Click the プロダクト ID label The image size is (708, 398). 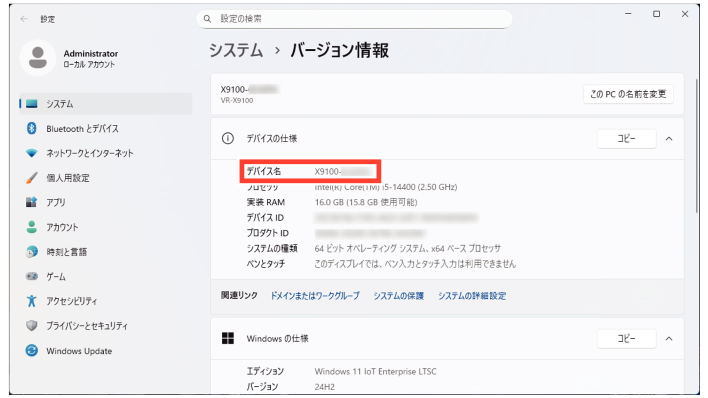click(267, 233)
